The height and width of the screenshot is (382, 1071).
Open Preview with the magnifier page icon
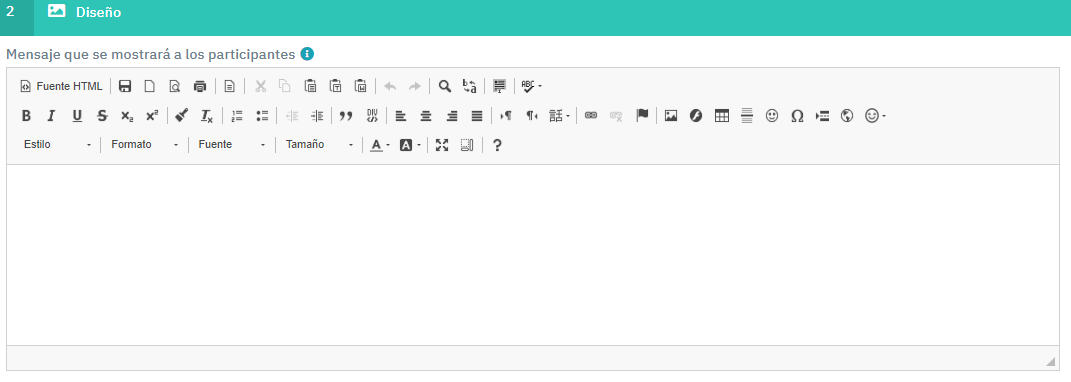coord(175,86)
